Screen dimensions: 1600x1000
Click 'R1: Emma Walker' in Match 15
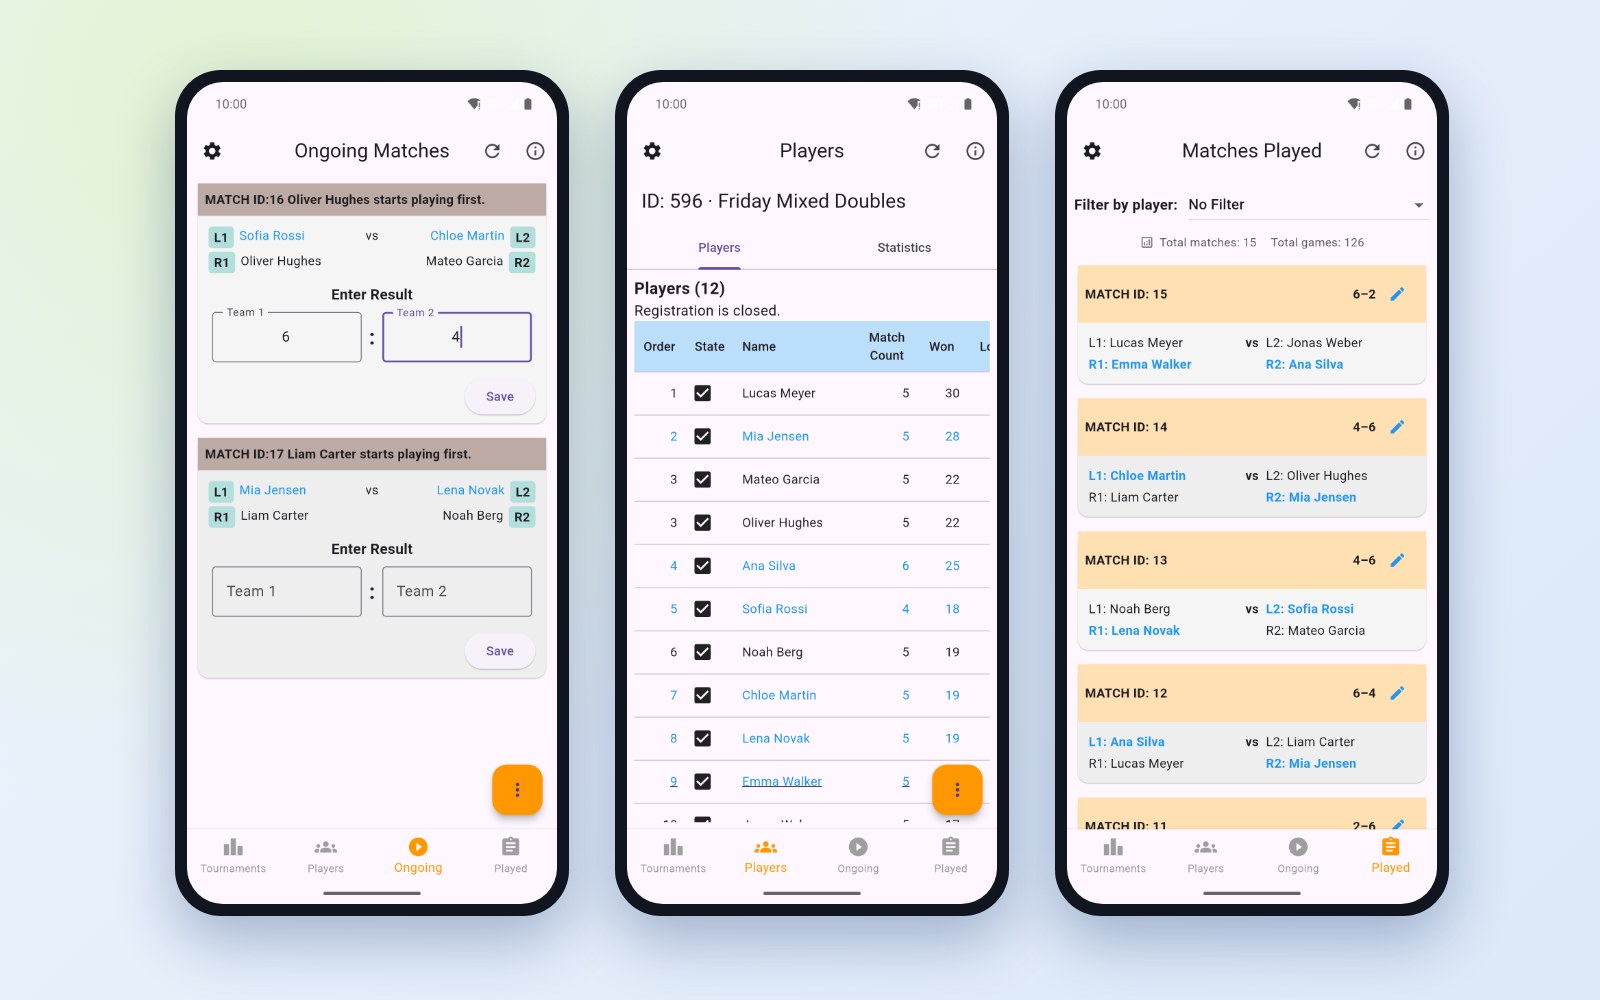(x=1140, y=364)
